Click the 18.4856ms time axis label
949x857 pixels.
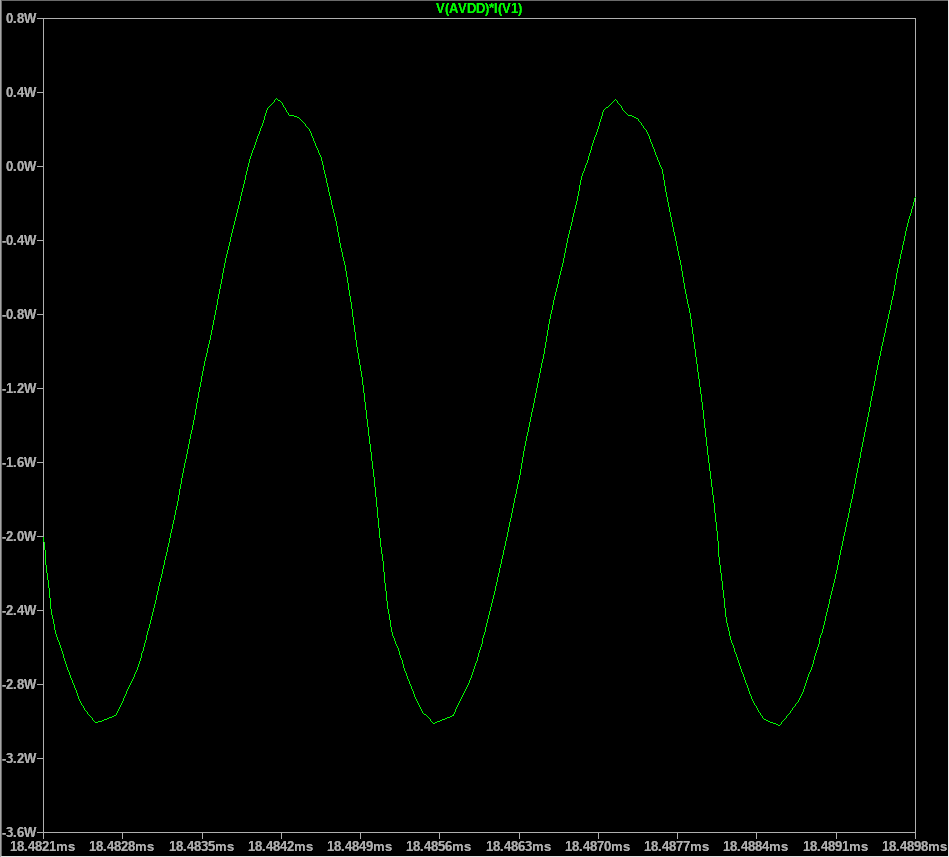pyautogui.click(x=439, y=846)
